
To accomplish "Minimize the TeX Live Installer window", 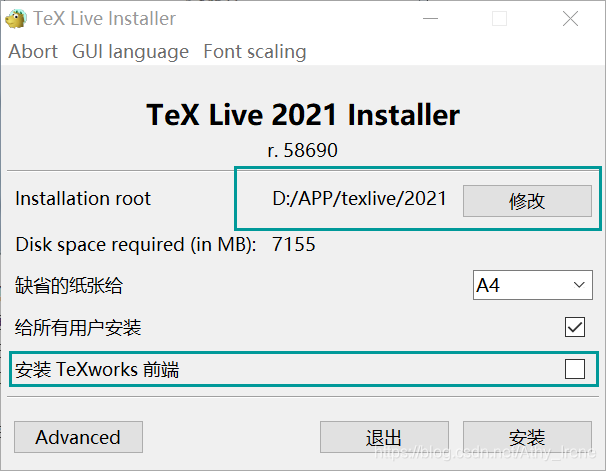I will click(430, 19).
